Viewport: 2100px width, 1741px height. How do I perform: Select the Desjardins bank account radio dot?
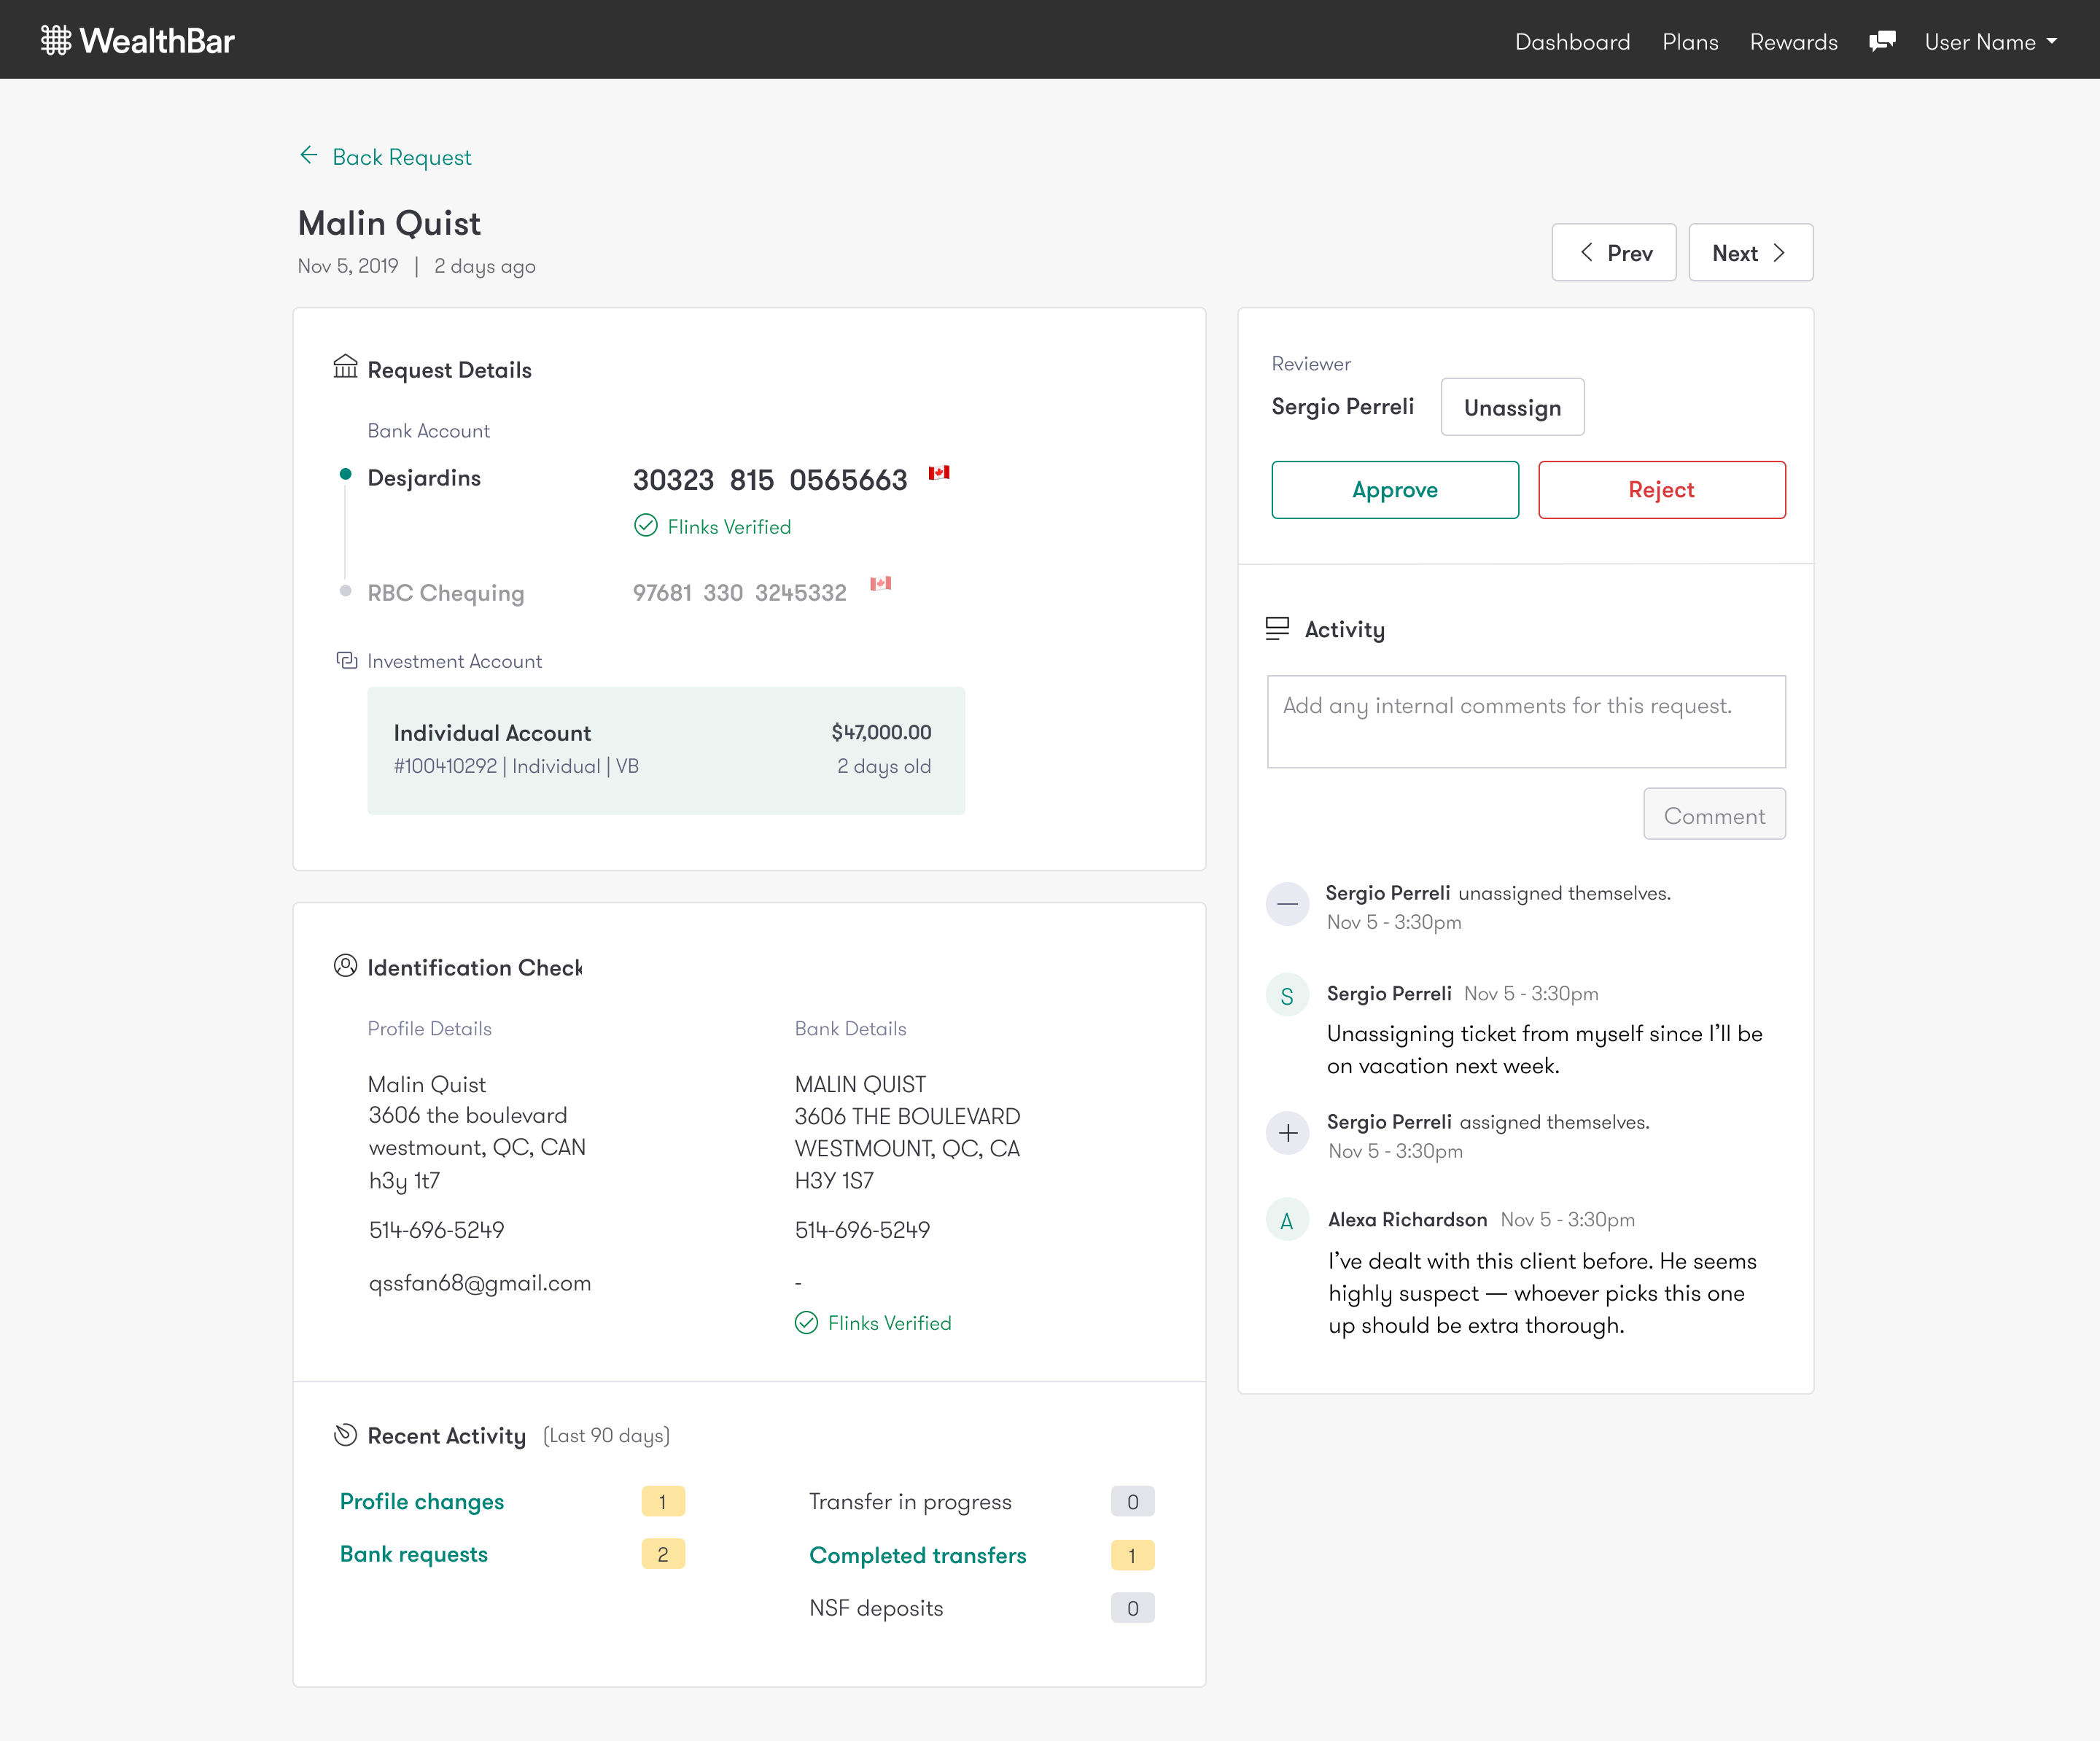click(345, 475)
